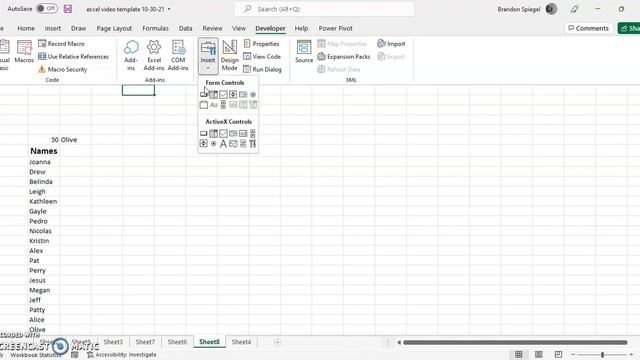640x360 pixels.
Task: Start Record Macro
Action: pos(61,43)
